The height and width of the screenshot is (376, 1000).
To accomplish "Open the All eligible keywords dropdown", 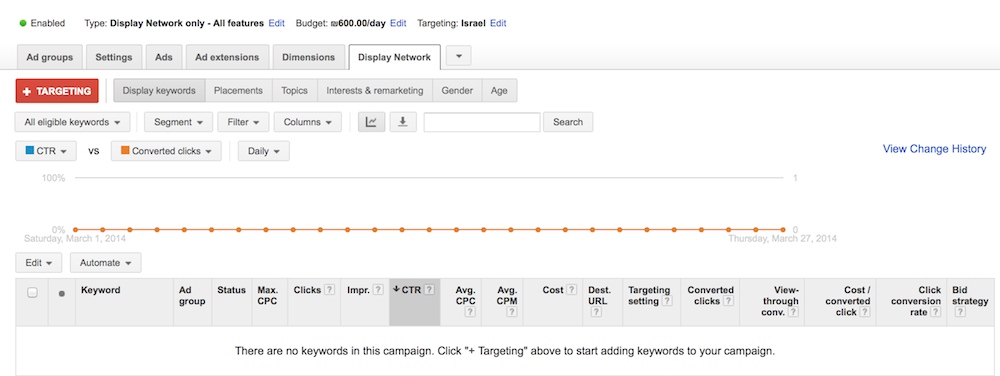I will click(x=72, y=122).
